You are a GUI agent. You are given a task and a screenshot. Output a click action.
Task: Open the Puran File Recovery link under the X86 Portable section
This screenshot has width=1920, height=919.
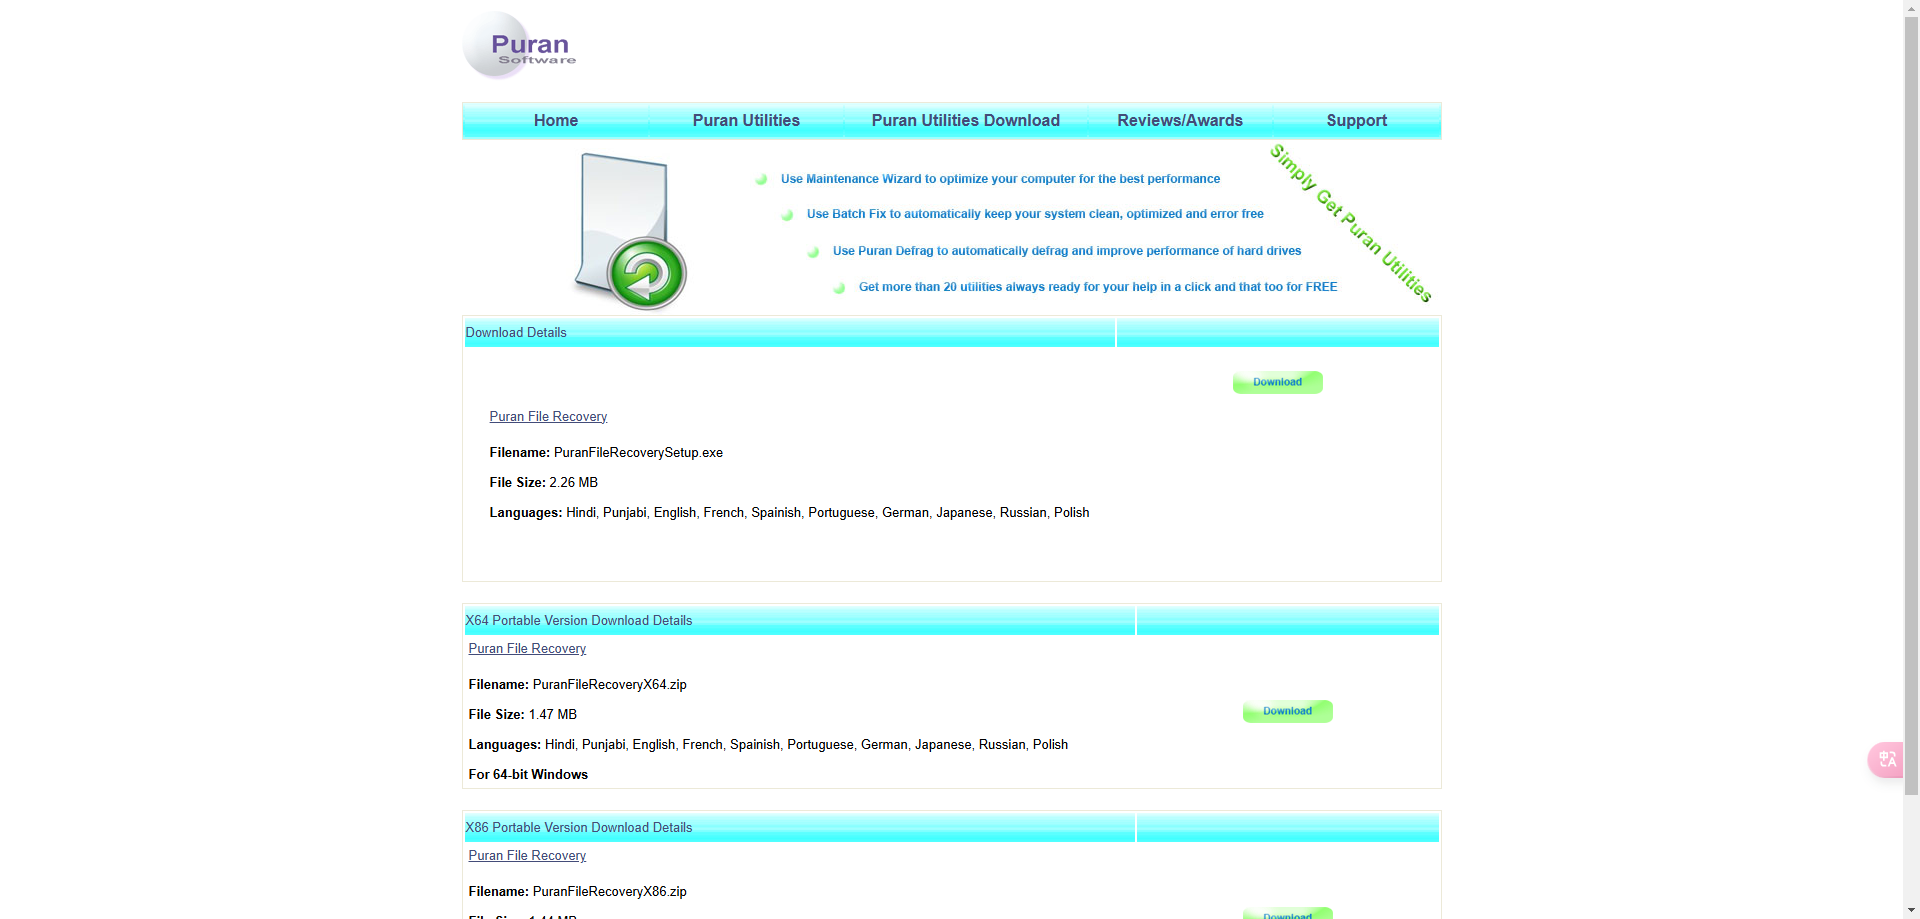527,856
